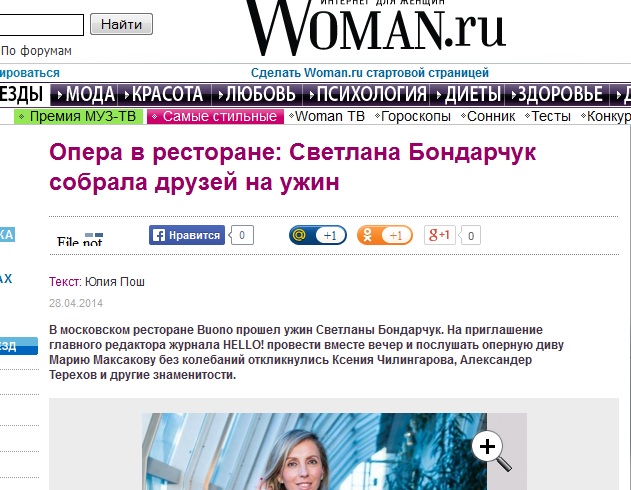Screen dimensions: 631x490
Task: Open the Гороскопы tab
Action: [412, 116]
